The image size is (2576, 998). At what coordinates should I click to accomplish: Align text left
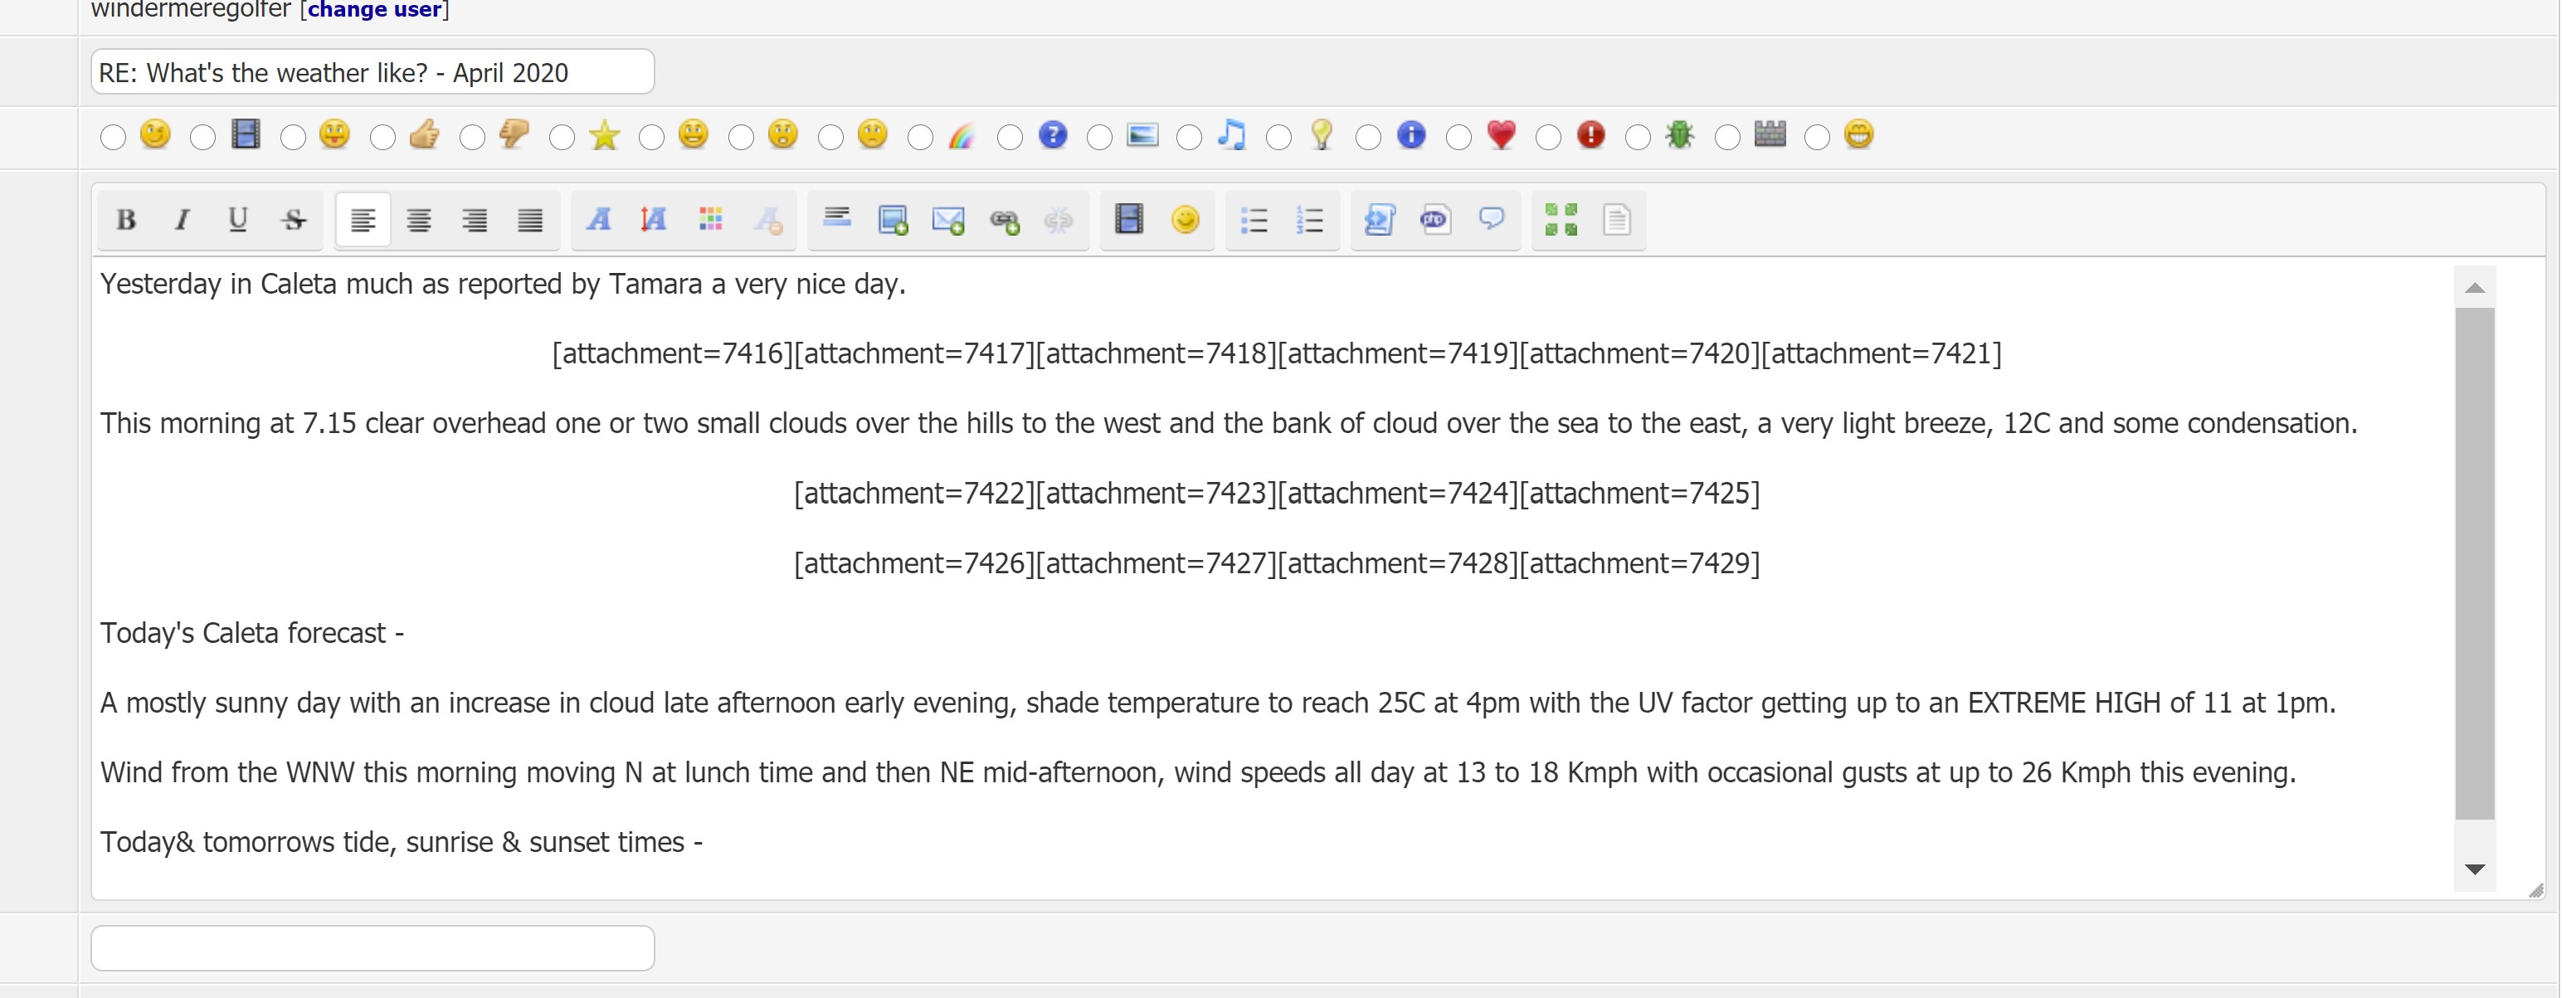click(x=363, y=220)
